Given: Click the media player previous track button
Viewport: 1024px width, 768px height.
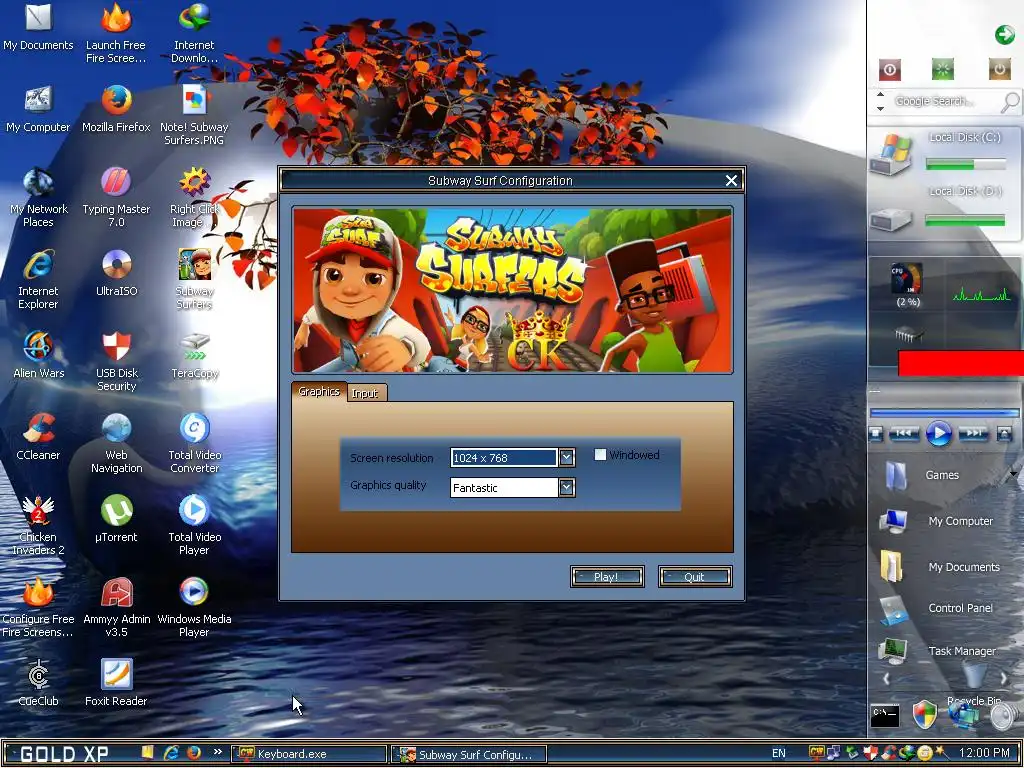Looking at the screenshot, I should point(904,434).
